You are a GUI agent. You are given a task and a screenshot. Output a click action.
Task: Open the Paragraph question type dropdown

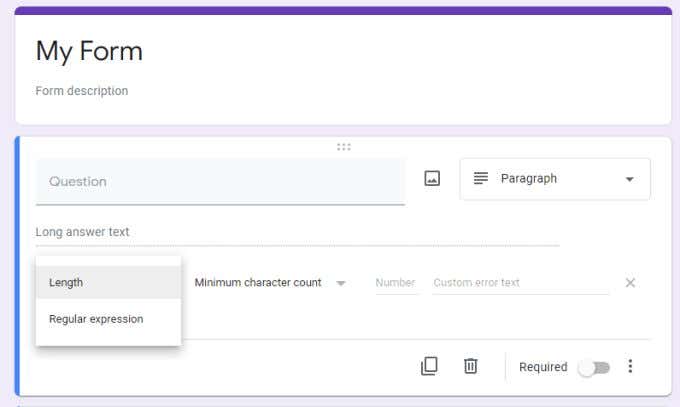coord(555,179)
